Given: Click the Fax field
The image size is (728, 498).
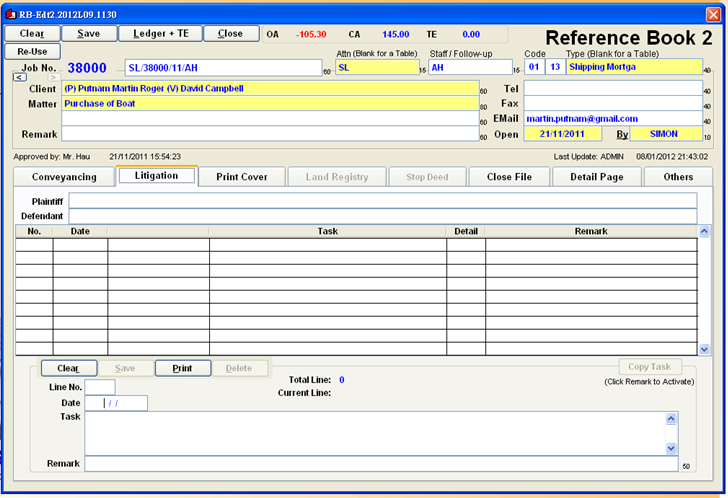Looking at the screenshot, I should (x=613, y=103).
